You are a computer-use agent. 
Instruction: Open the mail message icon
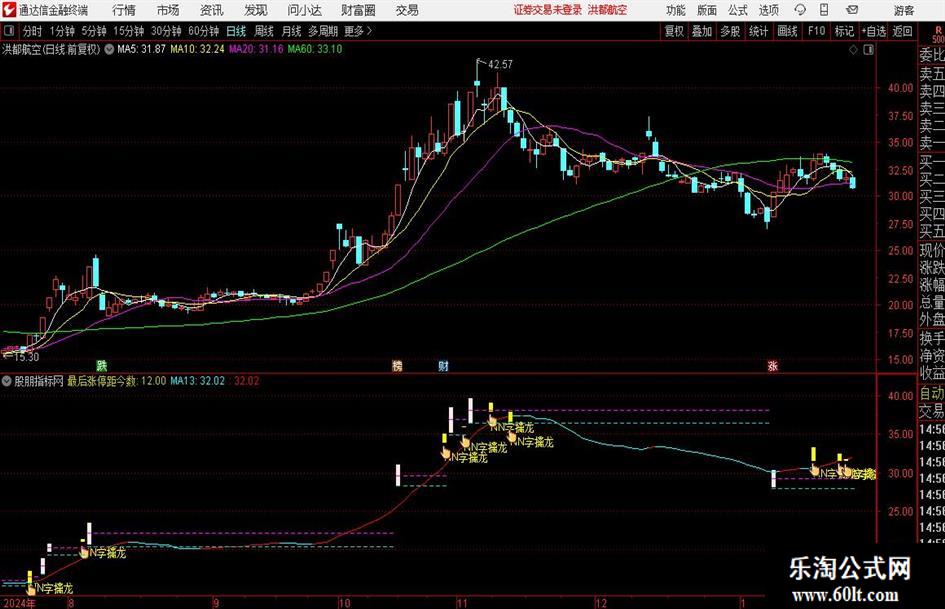pos(852,10)
